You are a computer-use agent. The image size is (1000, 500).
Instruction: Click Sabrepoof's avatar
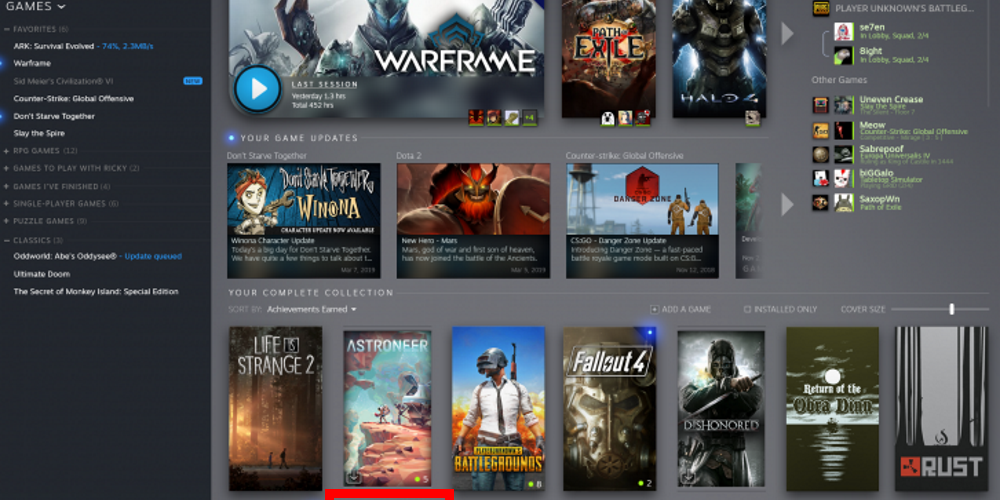pyautogui.click(x=844, y=154)
